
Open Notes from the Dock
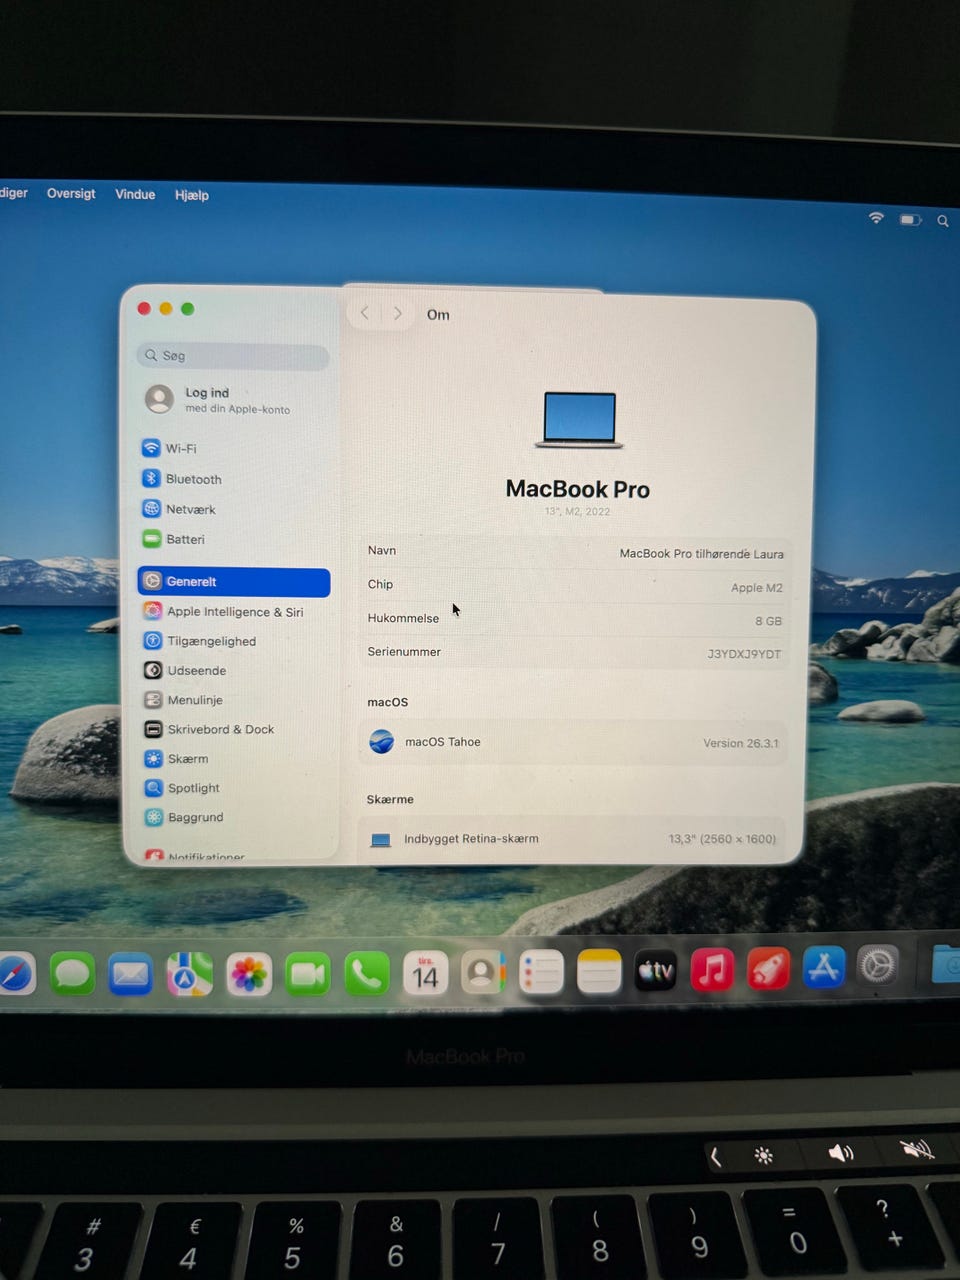click(599, 972)
